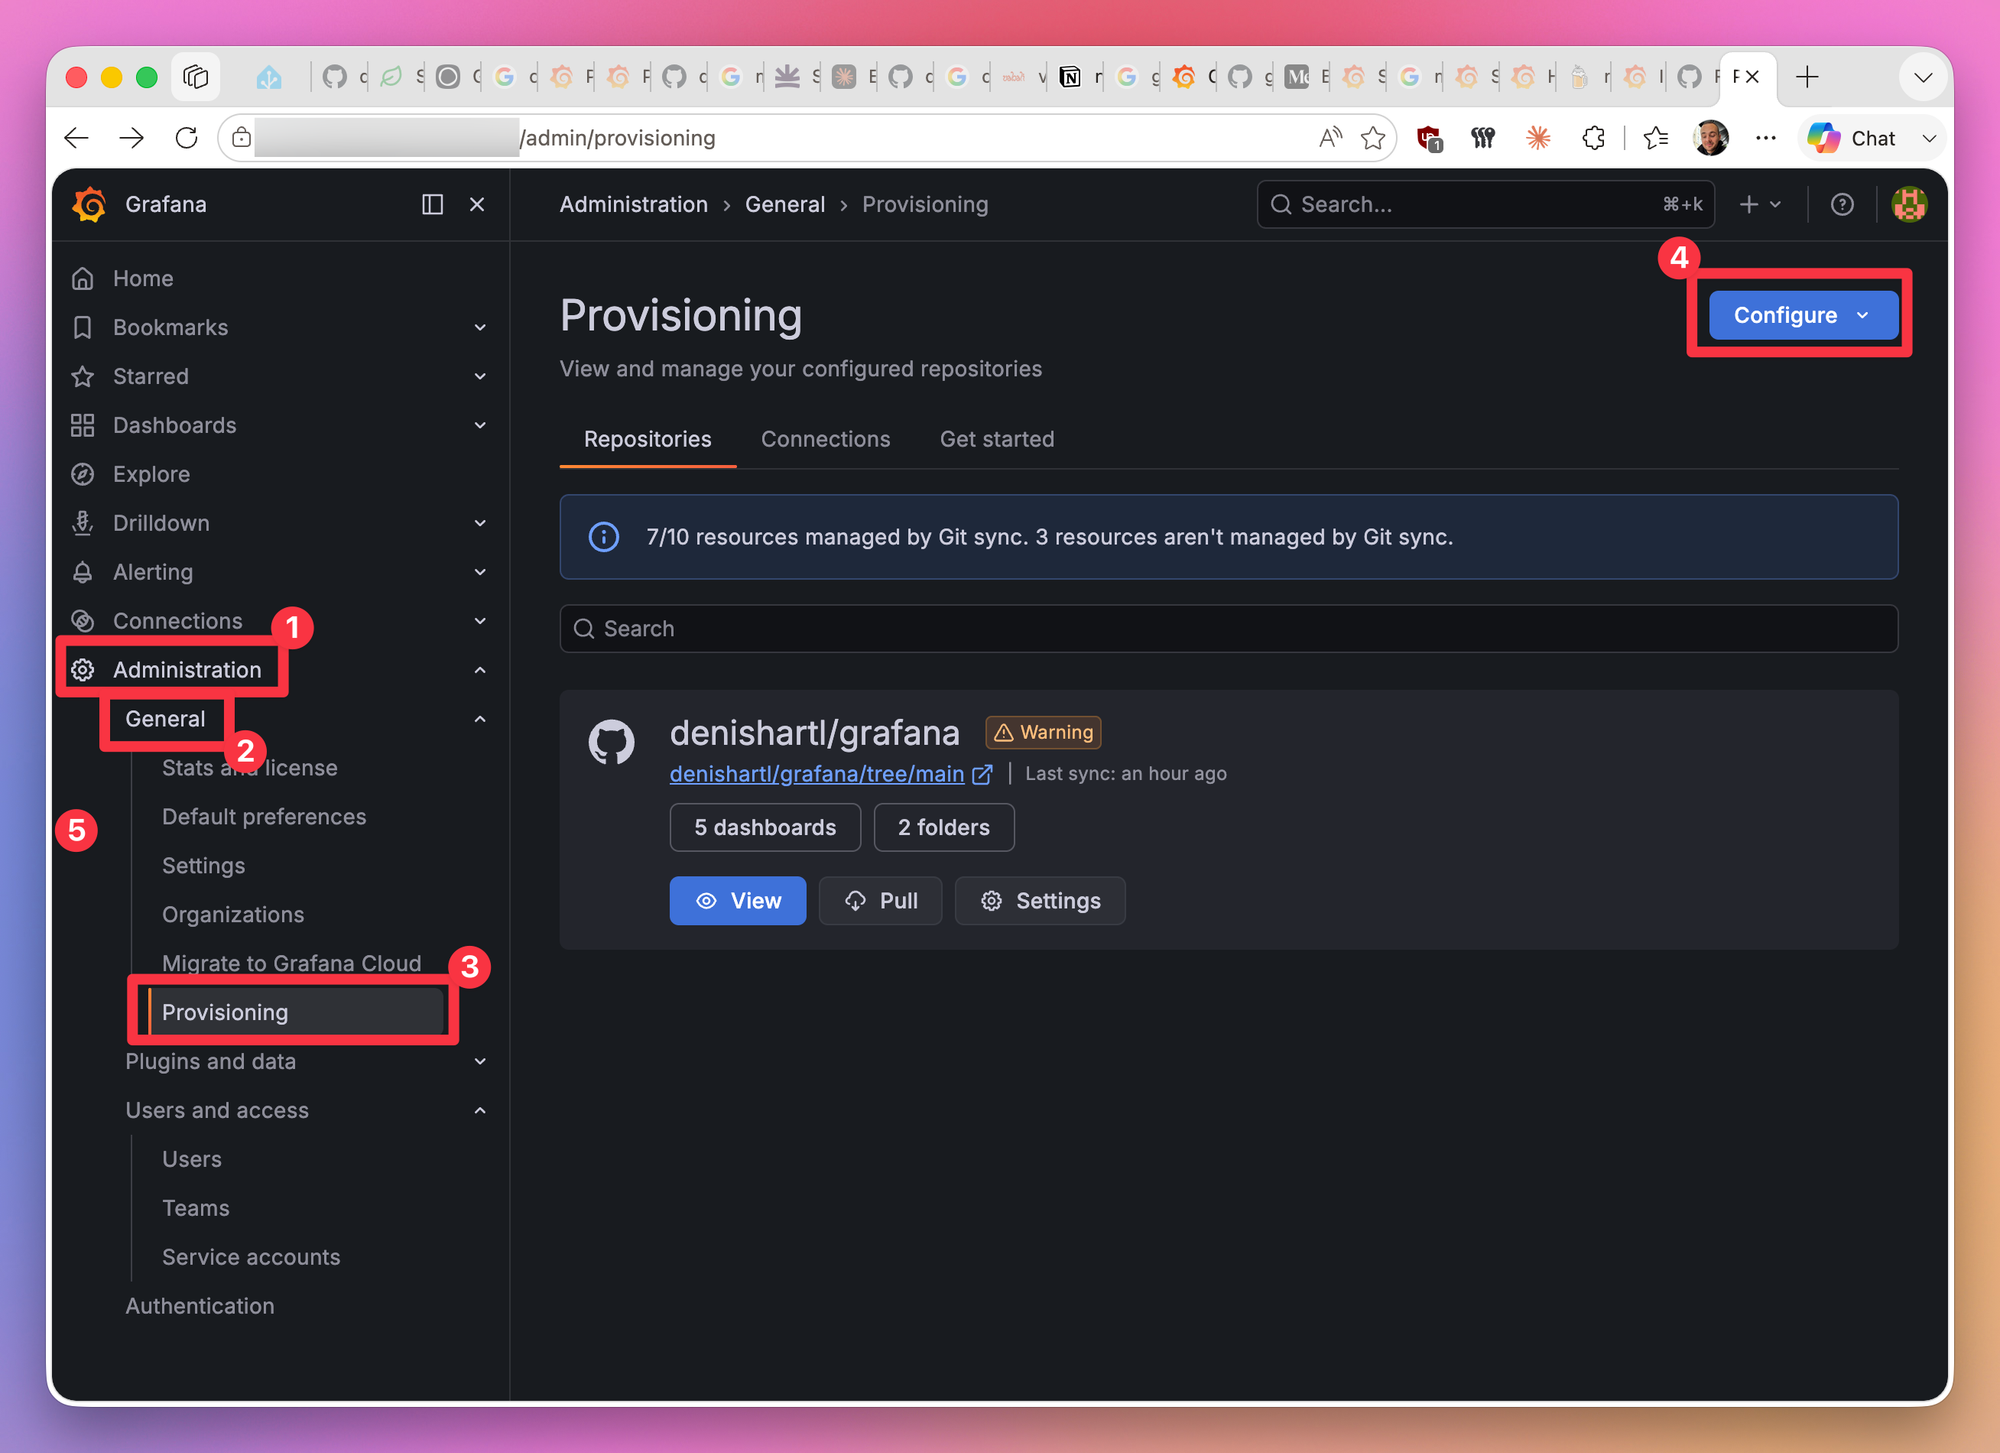Click the General breadcrumb
Screen dimensions: 2000x1453
[785, 204]
